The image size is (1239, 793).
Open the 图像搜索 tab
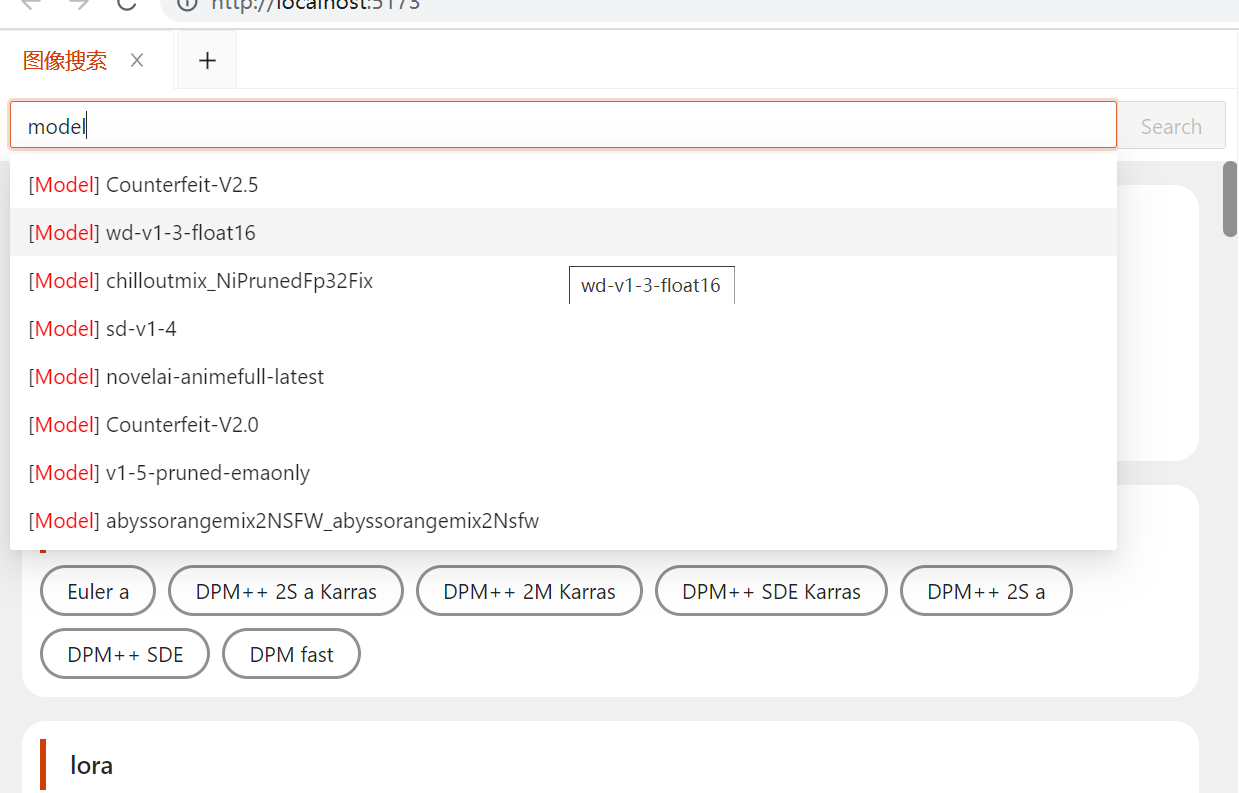tap(65, 61)
